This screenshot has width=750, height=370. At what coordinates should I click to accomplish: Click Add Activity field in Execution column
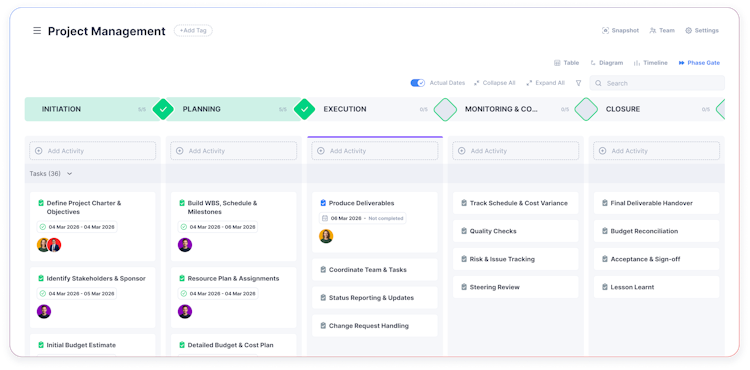click(375, 151)
